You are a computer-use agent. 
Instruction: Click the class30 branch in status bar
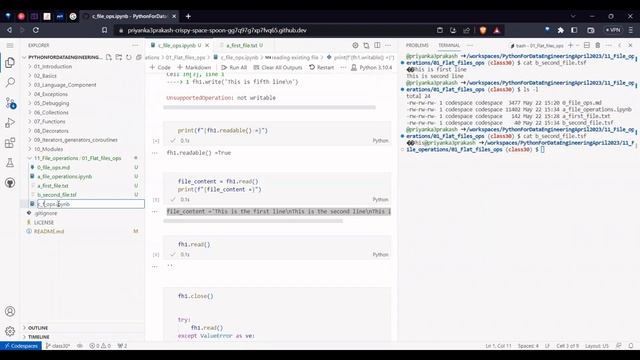(58, 346)
